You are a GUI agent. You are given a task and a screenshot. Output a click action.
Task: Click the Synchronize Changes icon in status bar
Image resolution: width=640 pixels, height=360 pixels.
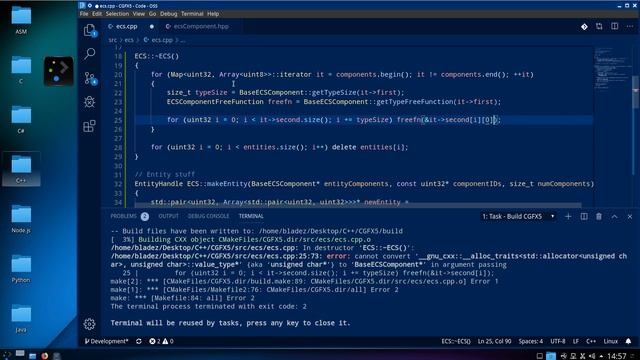pyautogui.click(x=139, y=341)
